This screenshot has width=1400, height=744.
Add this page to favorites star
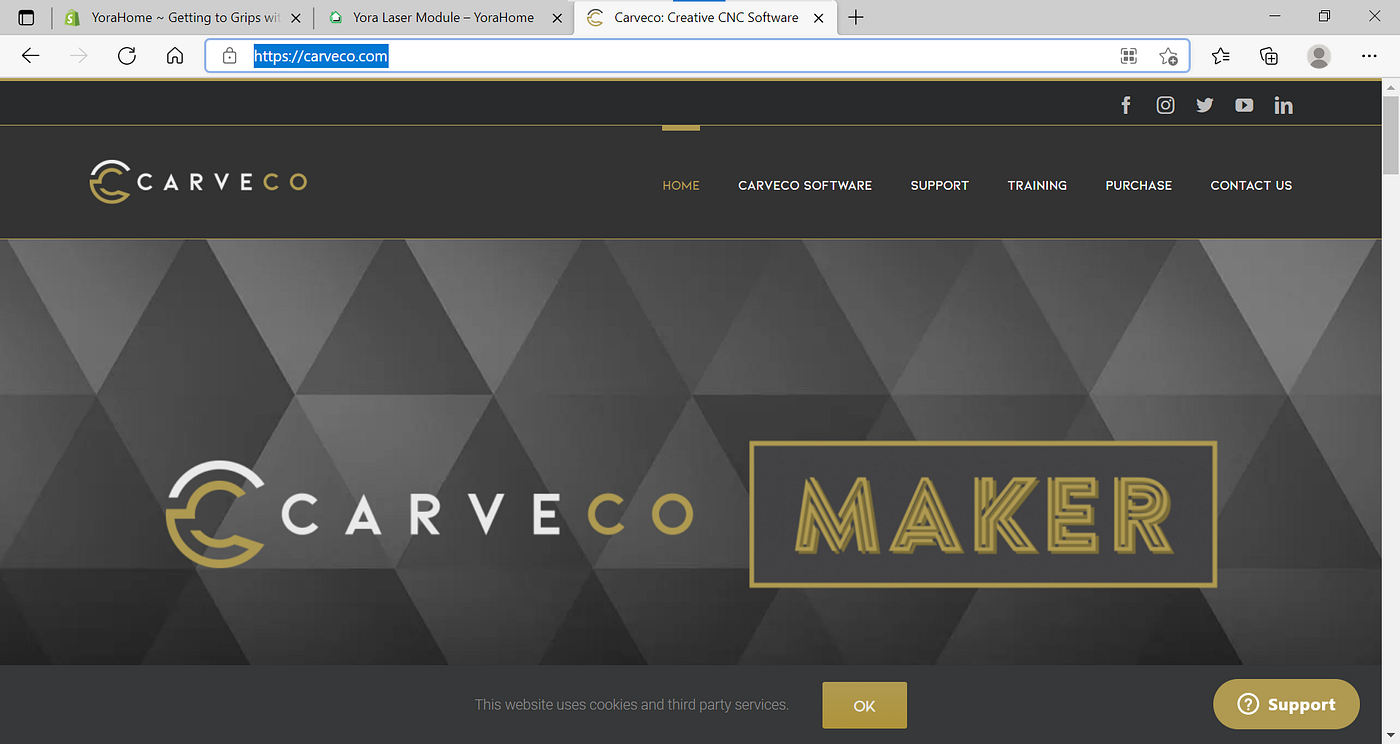click(x=1168, y=56)
